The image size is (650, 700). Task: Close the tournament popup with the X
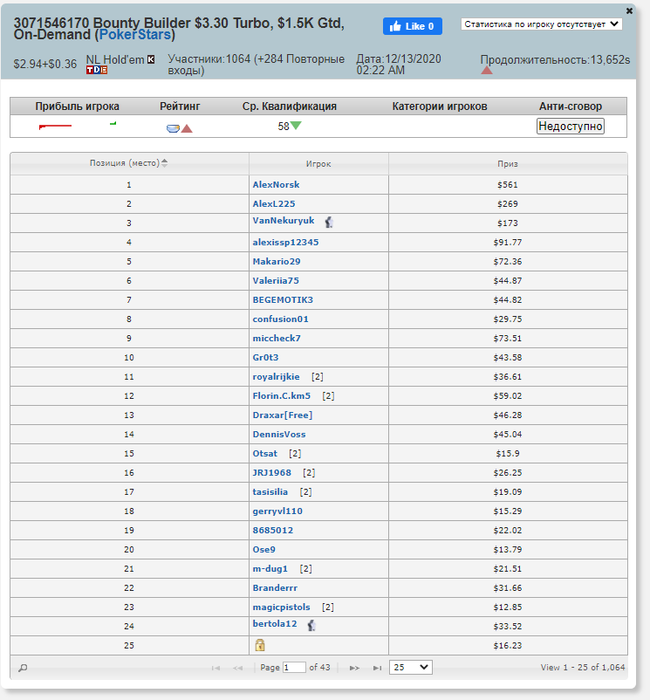[x=629, y=11]
